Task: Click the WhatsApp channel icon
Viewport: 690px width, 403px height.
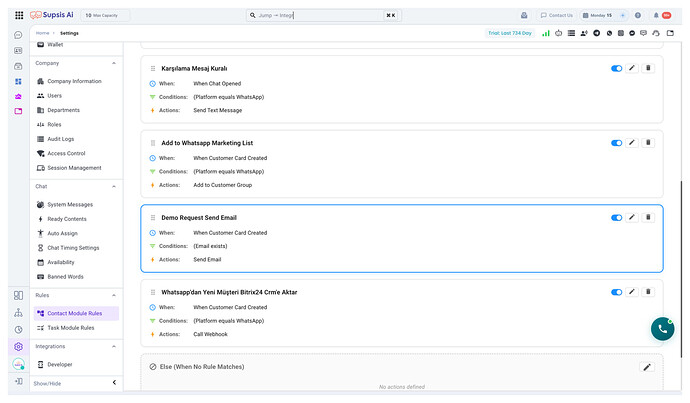Action: tap(609, 33)
